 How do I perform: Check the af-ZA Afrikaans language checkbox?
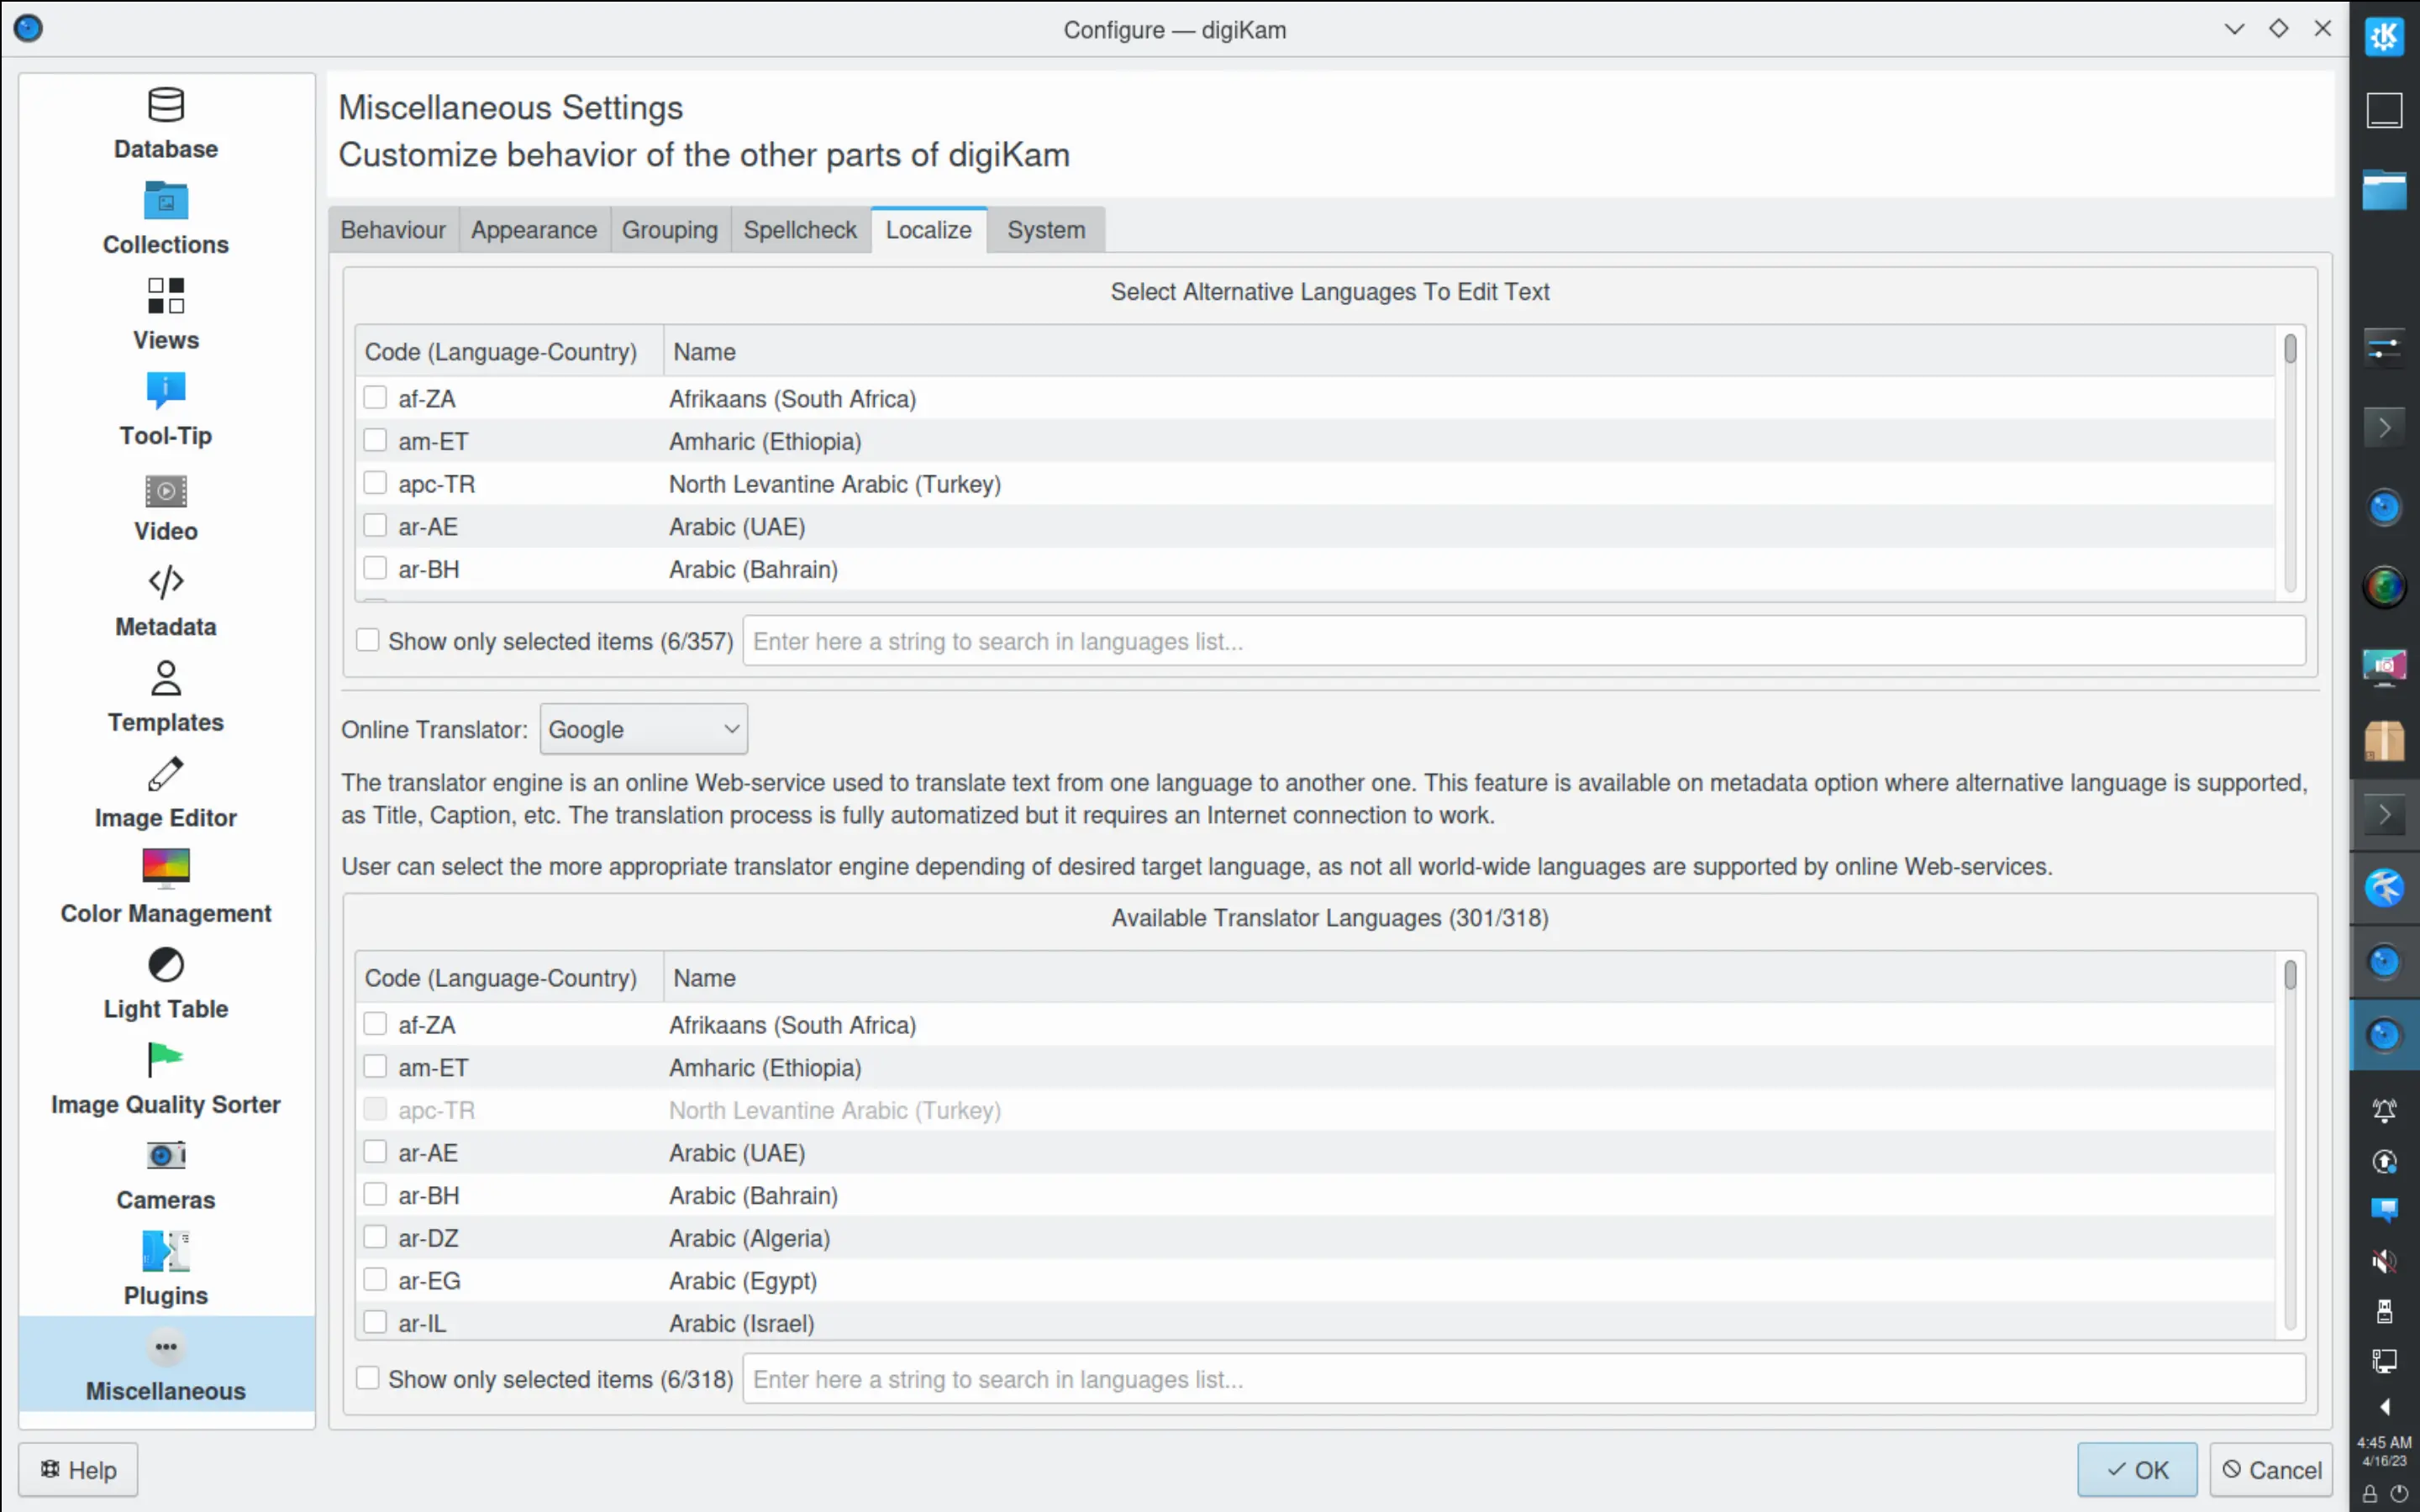click(x=375, y=397)
